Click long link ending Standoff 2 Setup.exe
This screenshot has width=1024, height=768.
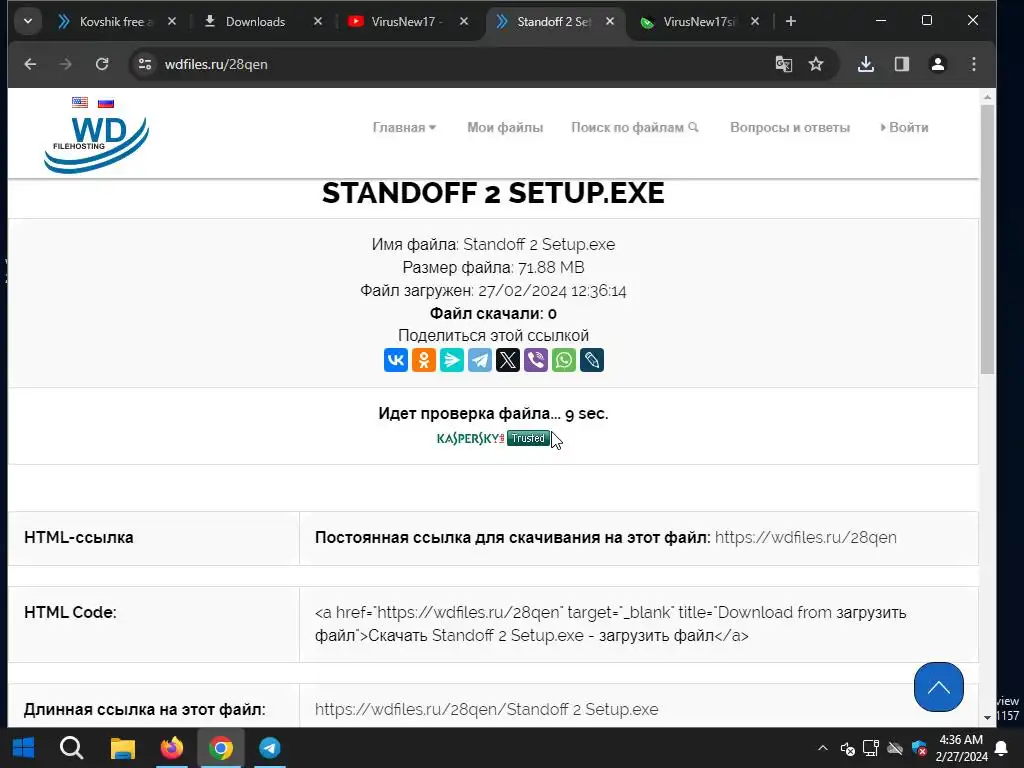coord(487,709)
